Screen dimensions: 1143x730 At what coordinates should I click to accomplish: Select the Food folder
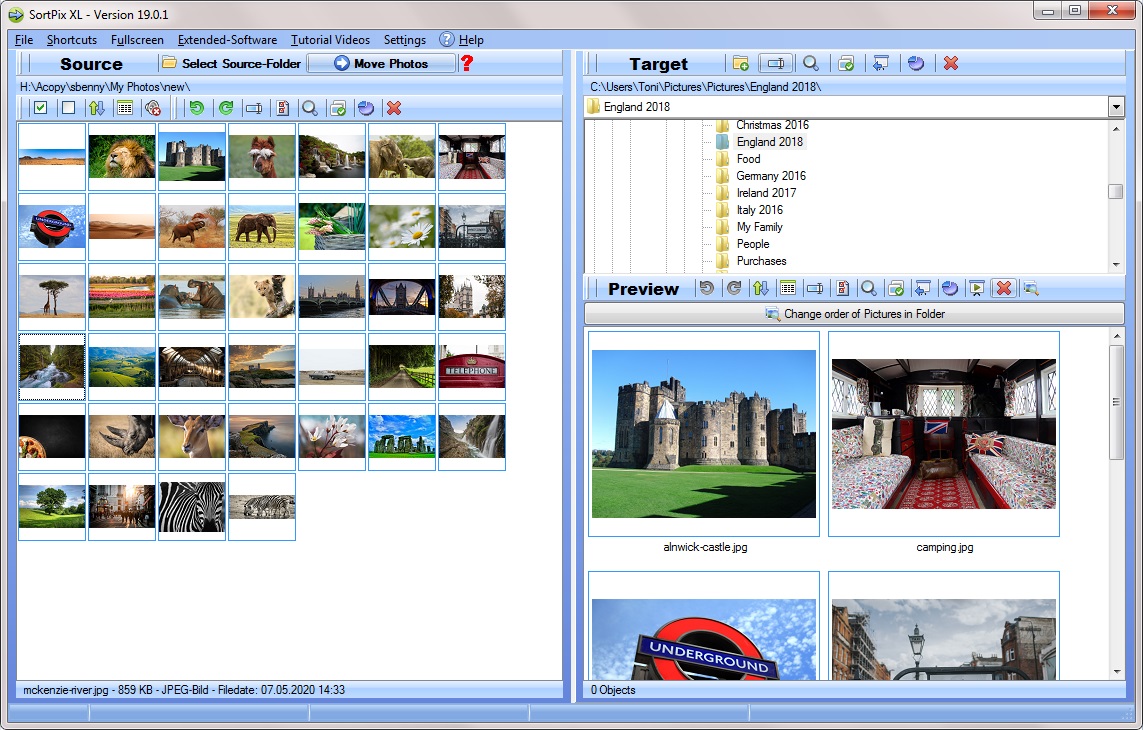tap(748, 159)
